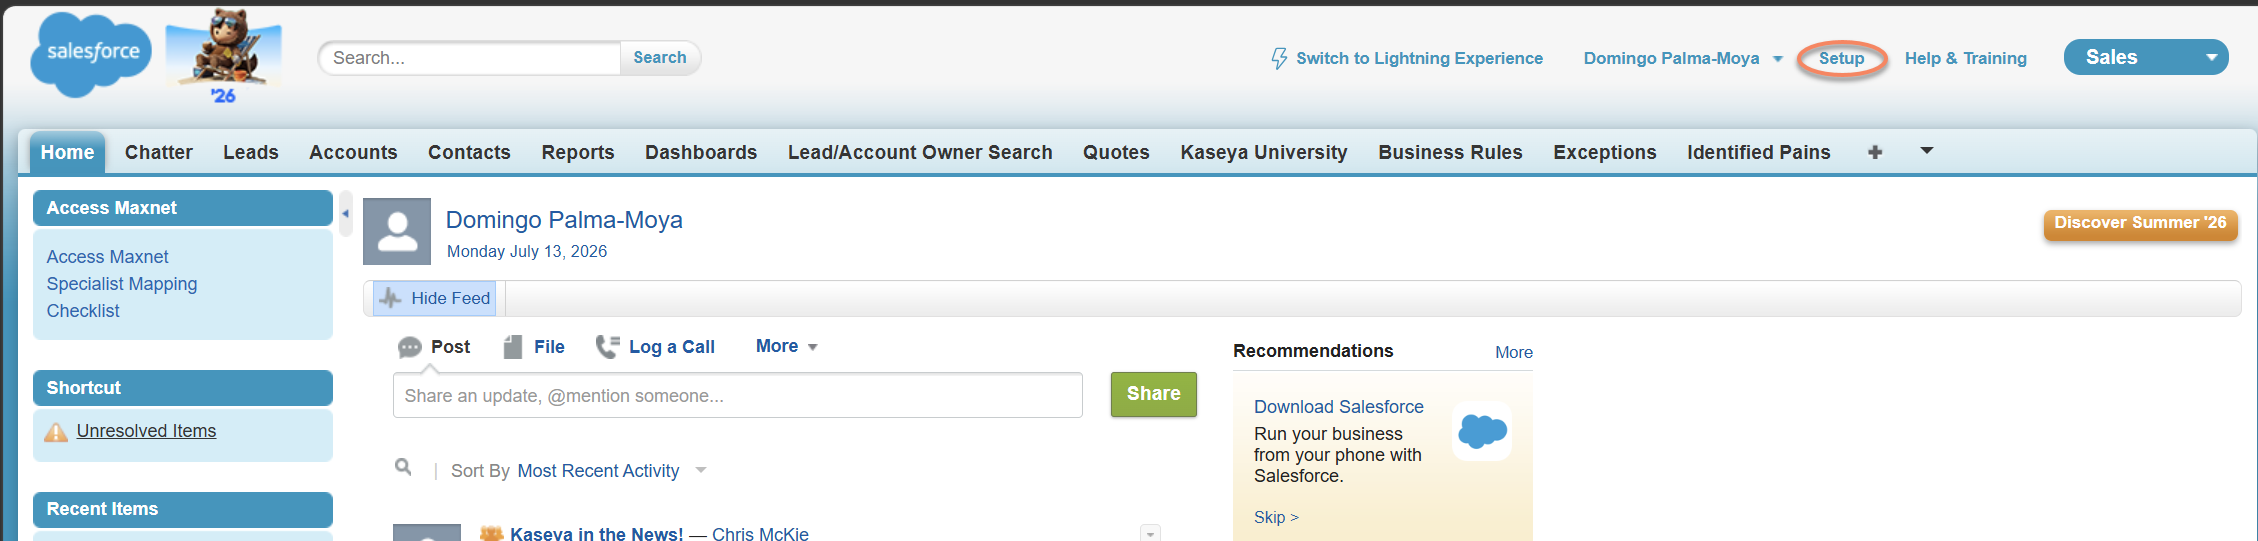The image size is (2258, 541).
Task: Click the green Share button
Action: pyautogui.click(x=1154, y=394)
